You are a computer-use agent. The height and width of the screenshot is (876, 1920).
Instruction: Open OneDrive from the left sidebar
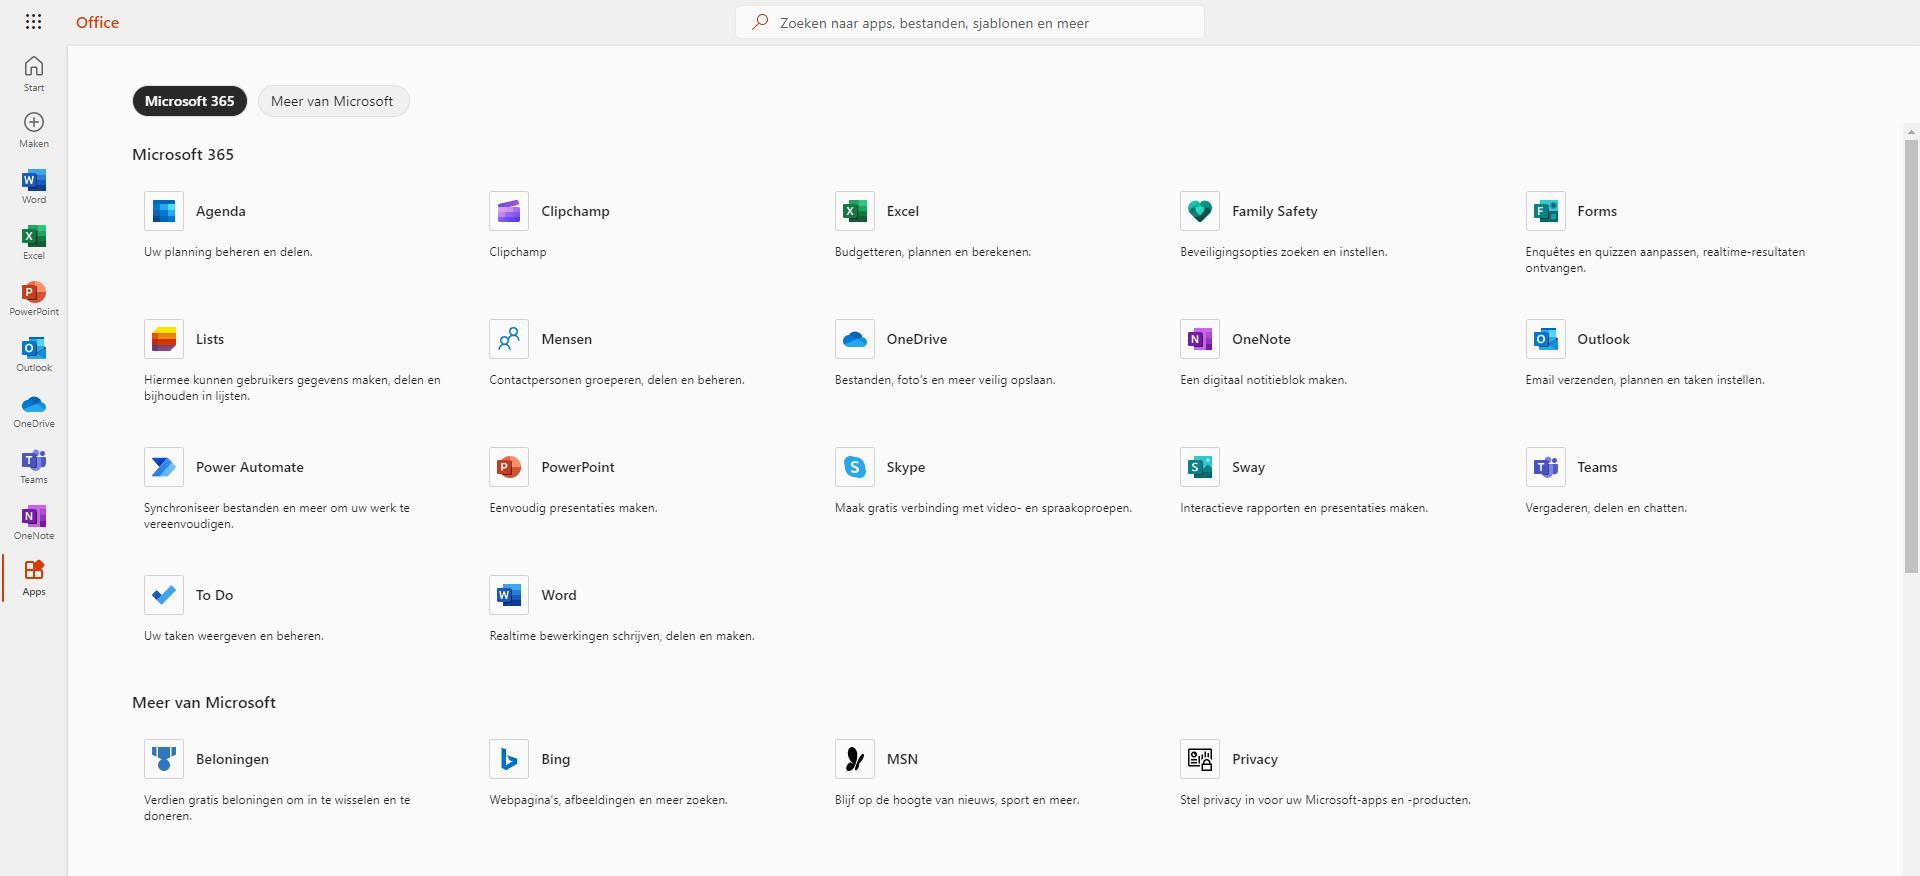point(34,410)
